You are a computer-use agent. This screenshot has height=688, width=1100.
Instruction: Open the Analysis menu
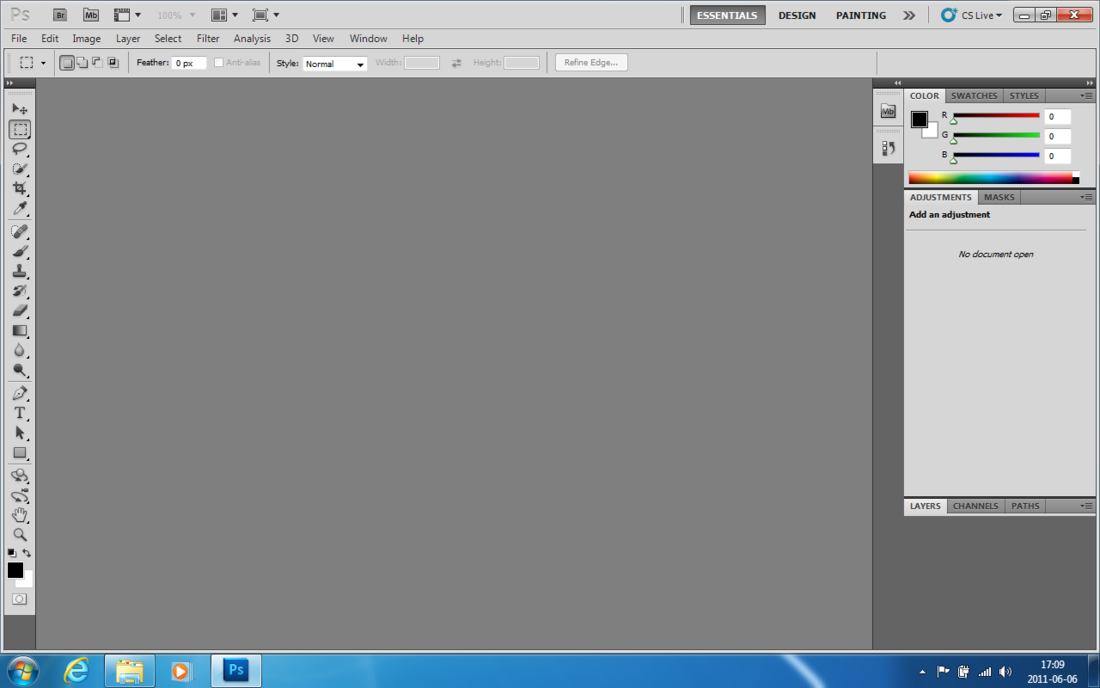point(252,39)
